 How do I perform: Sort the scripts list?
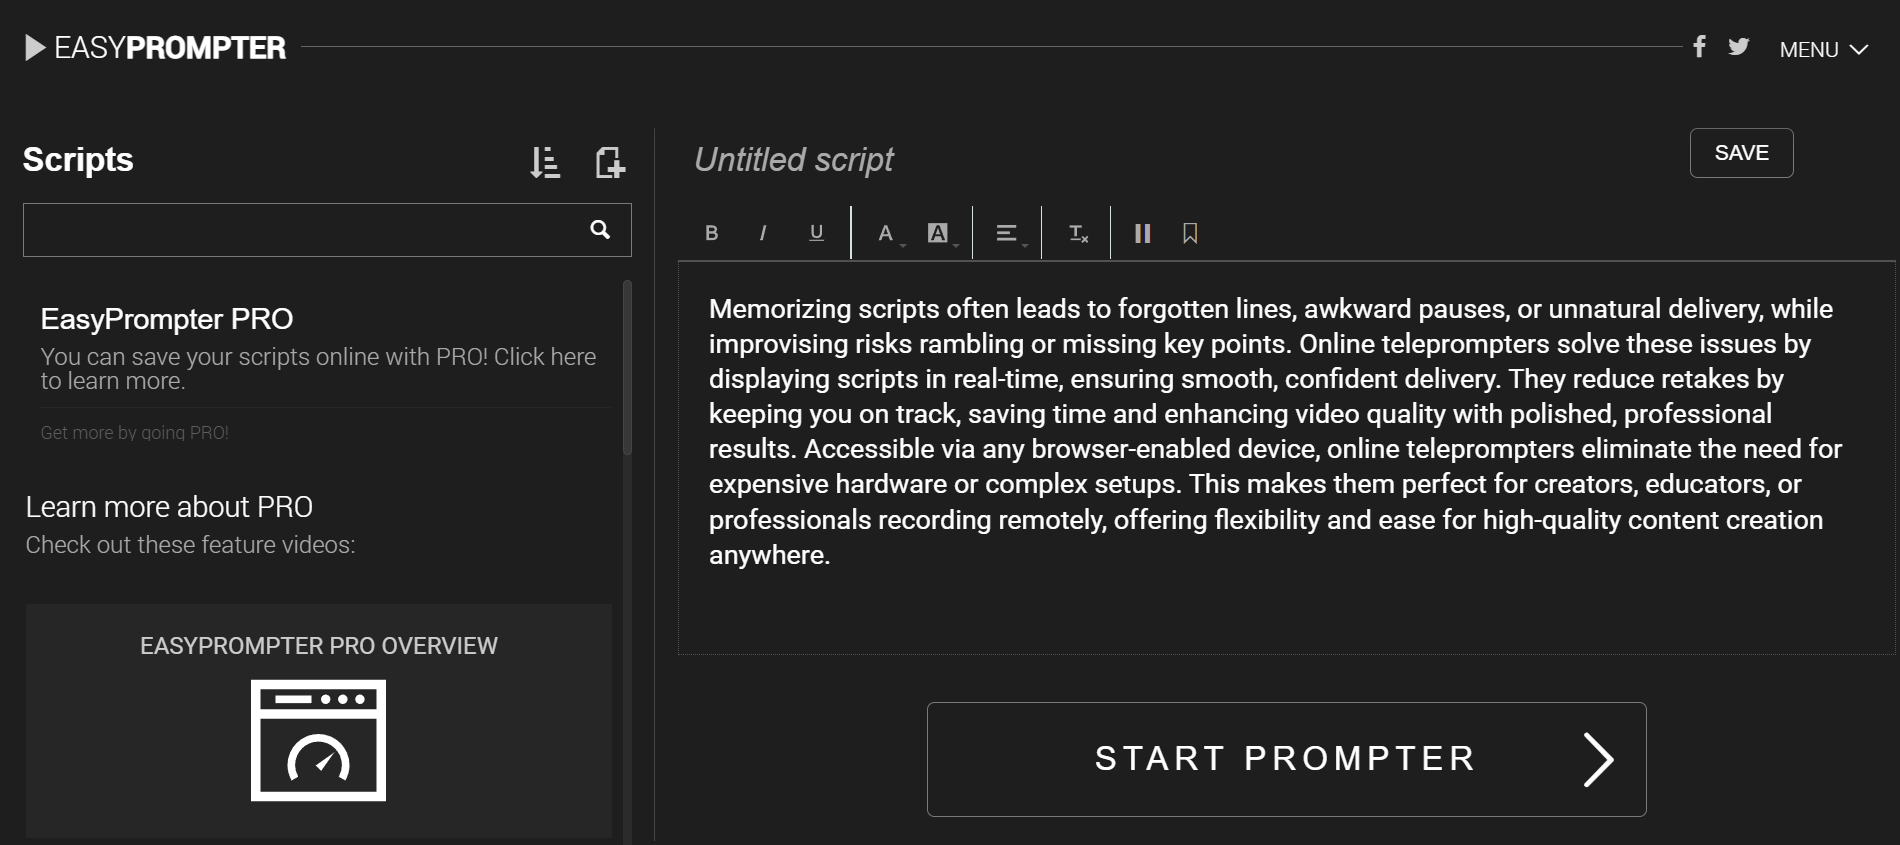546,162
